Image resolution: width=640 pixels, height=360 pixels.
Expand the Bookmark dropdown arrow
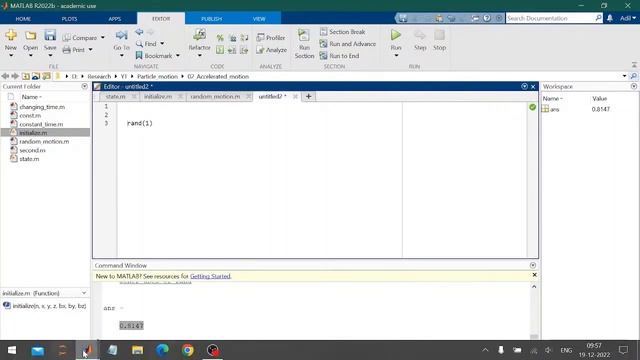click(x=178, y=56)
